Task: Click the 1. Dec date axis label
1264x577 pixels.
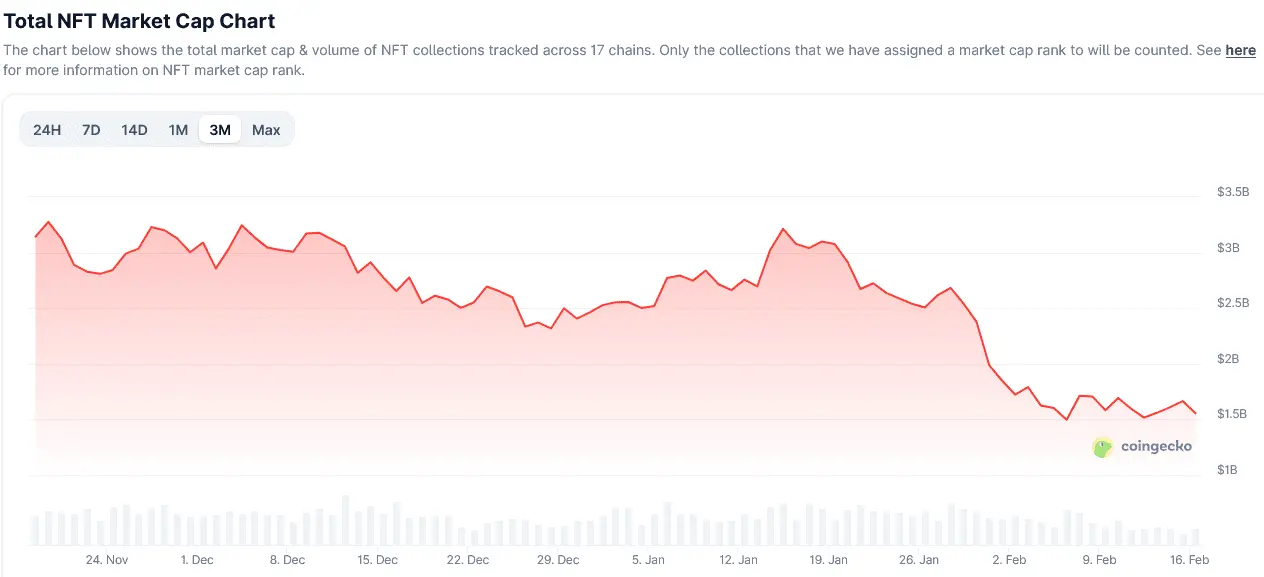Action: coord(197,560)
